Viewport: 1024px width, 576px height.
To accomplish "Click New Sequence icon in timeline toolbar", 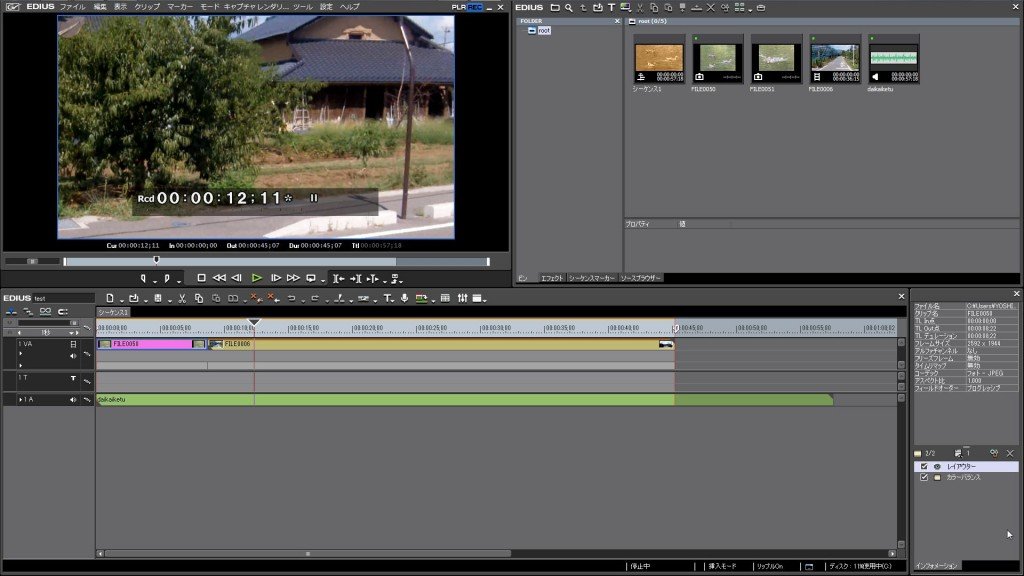I will coord(110,298).
